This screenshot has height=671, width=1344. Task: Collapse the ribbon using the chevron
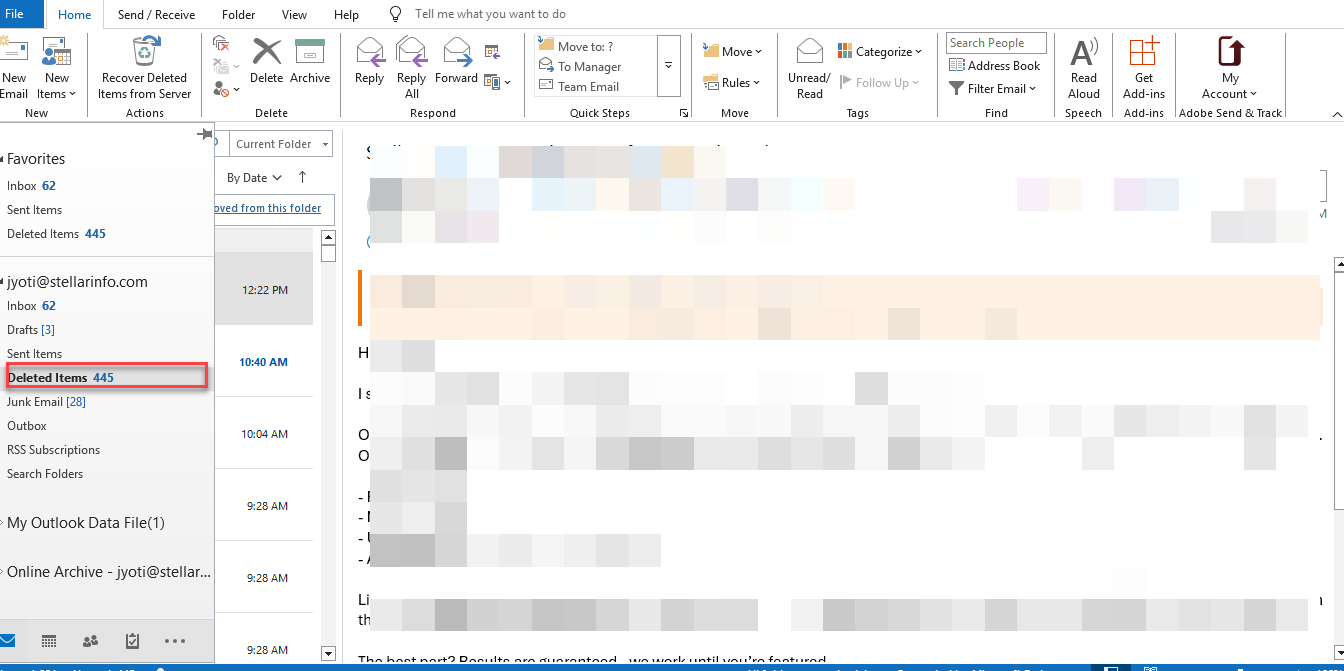1336,113
